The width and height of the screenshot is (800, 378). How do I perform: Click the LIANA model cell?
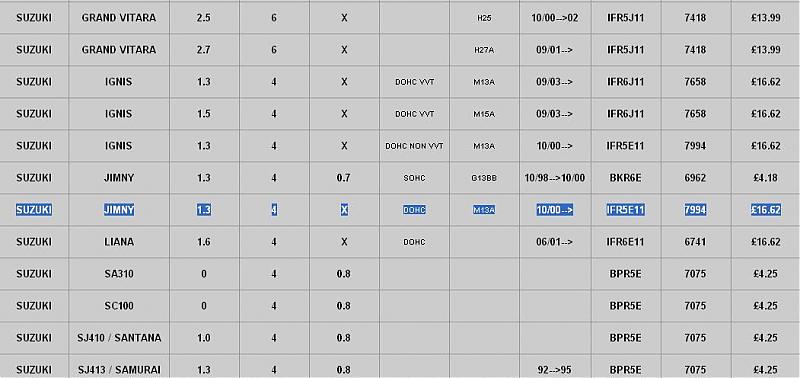tap(119, 242)
